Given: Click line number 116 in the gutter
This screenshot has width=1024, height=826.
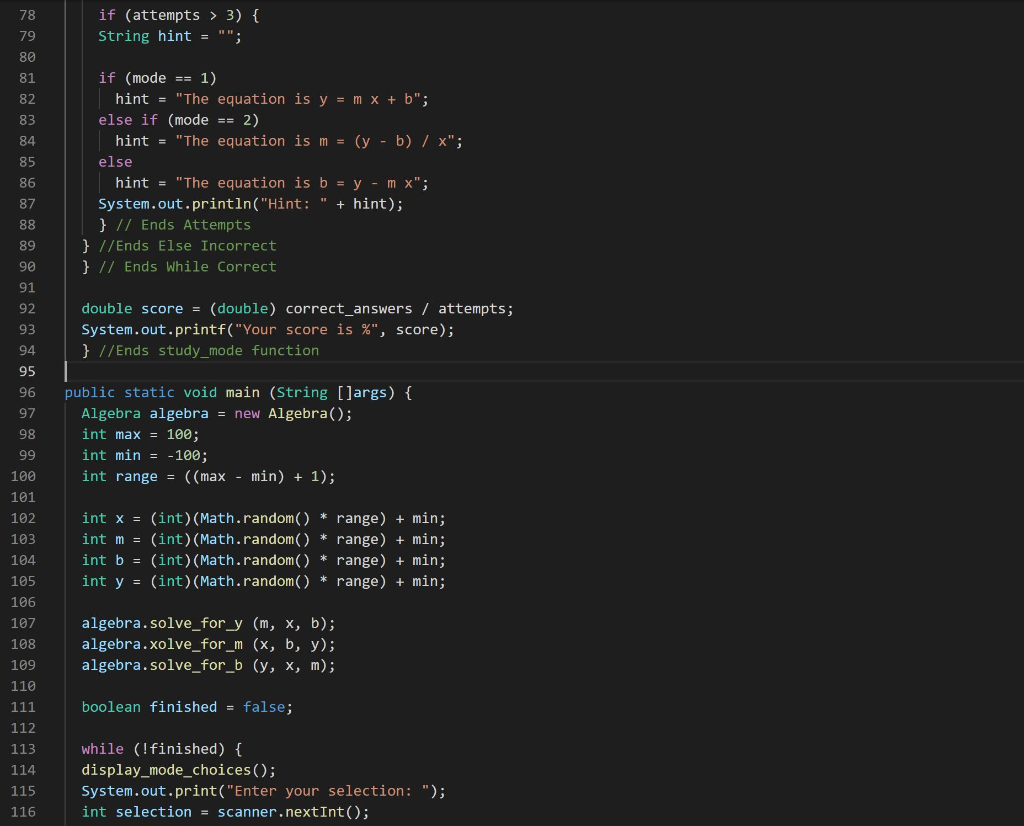Looking at the screenshot, I should (x=23, y=812).
